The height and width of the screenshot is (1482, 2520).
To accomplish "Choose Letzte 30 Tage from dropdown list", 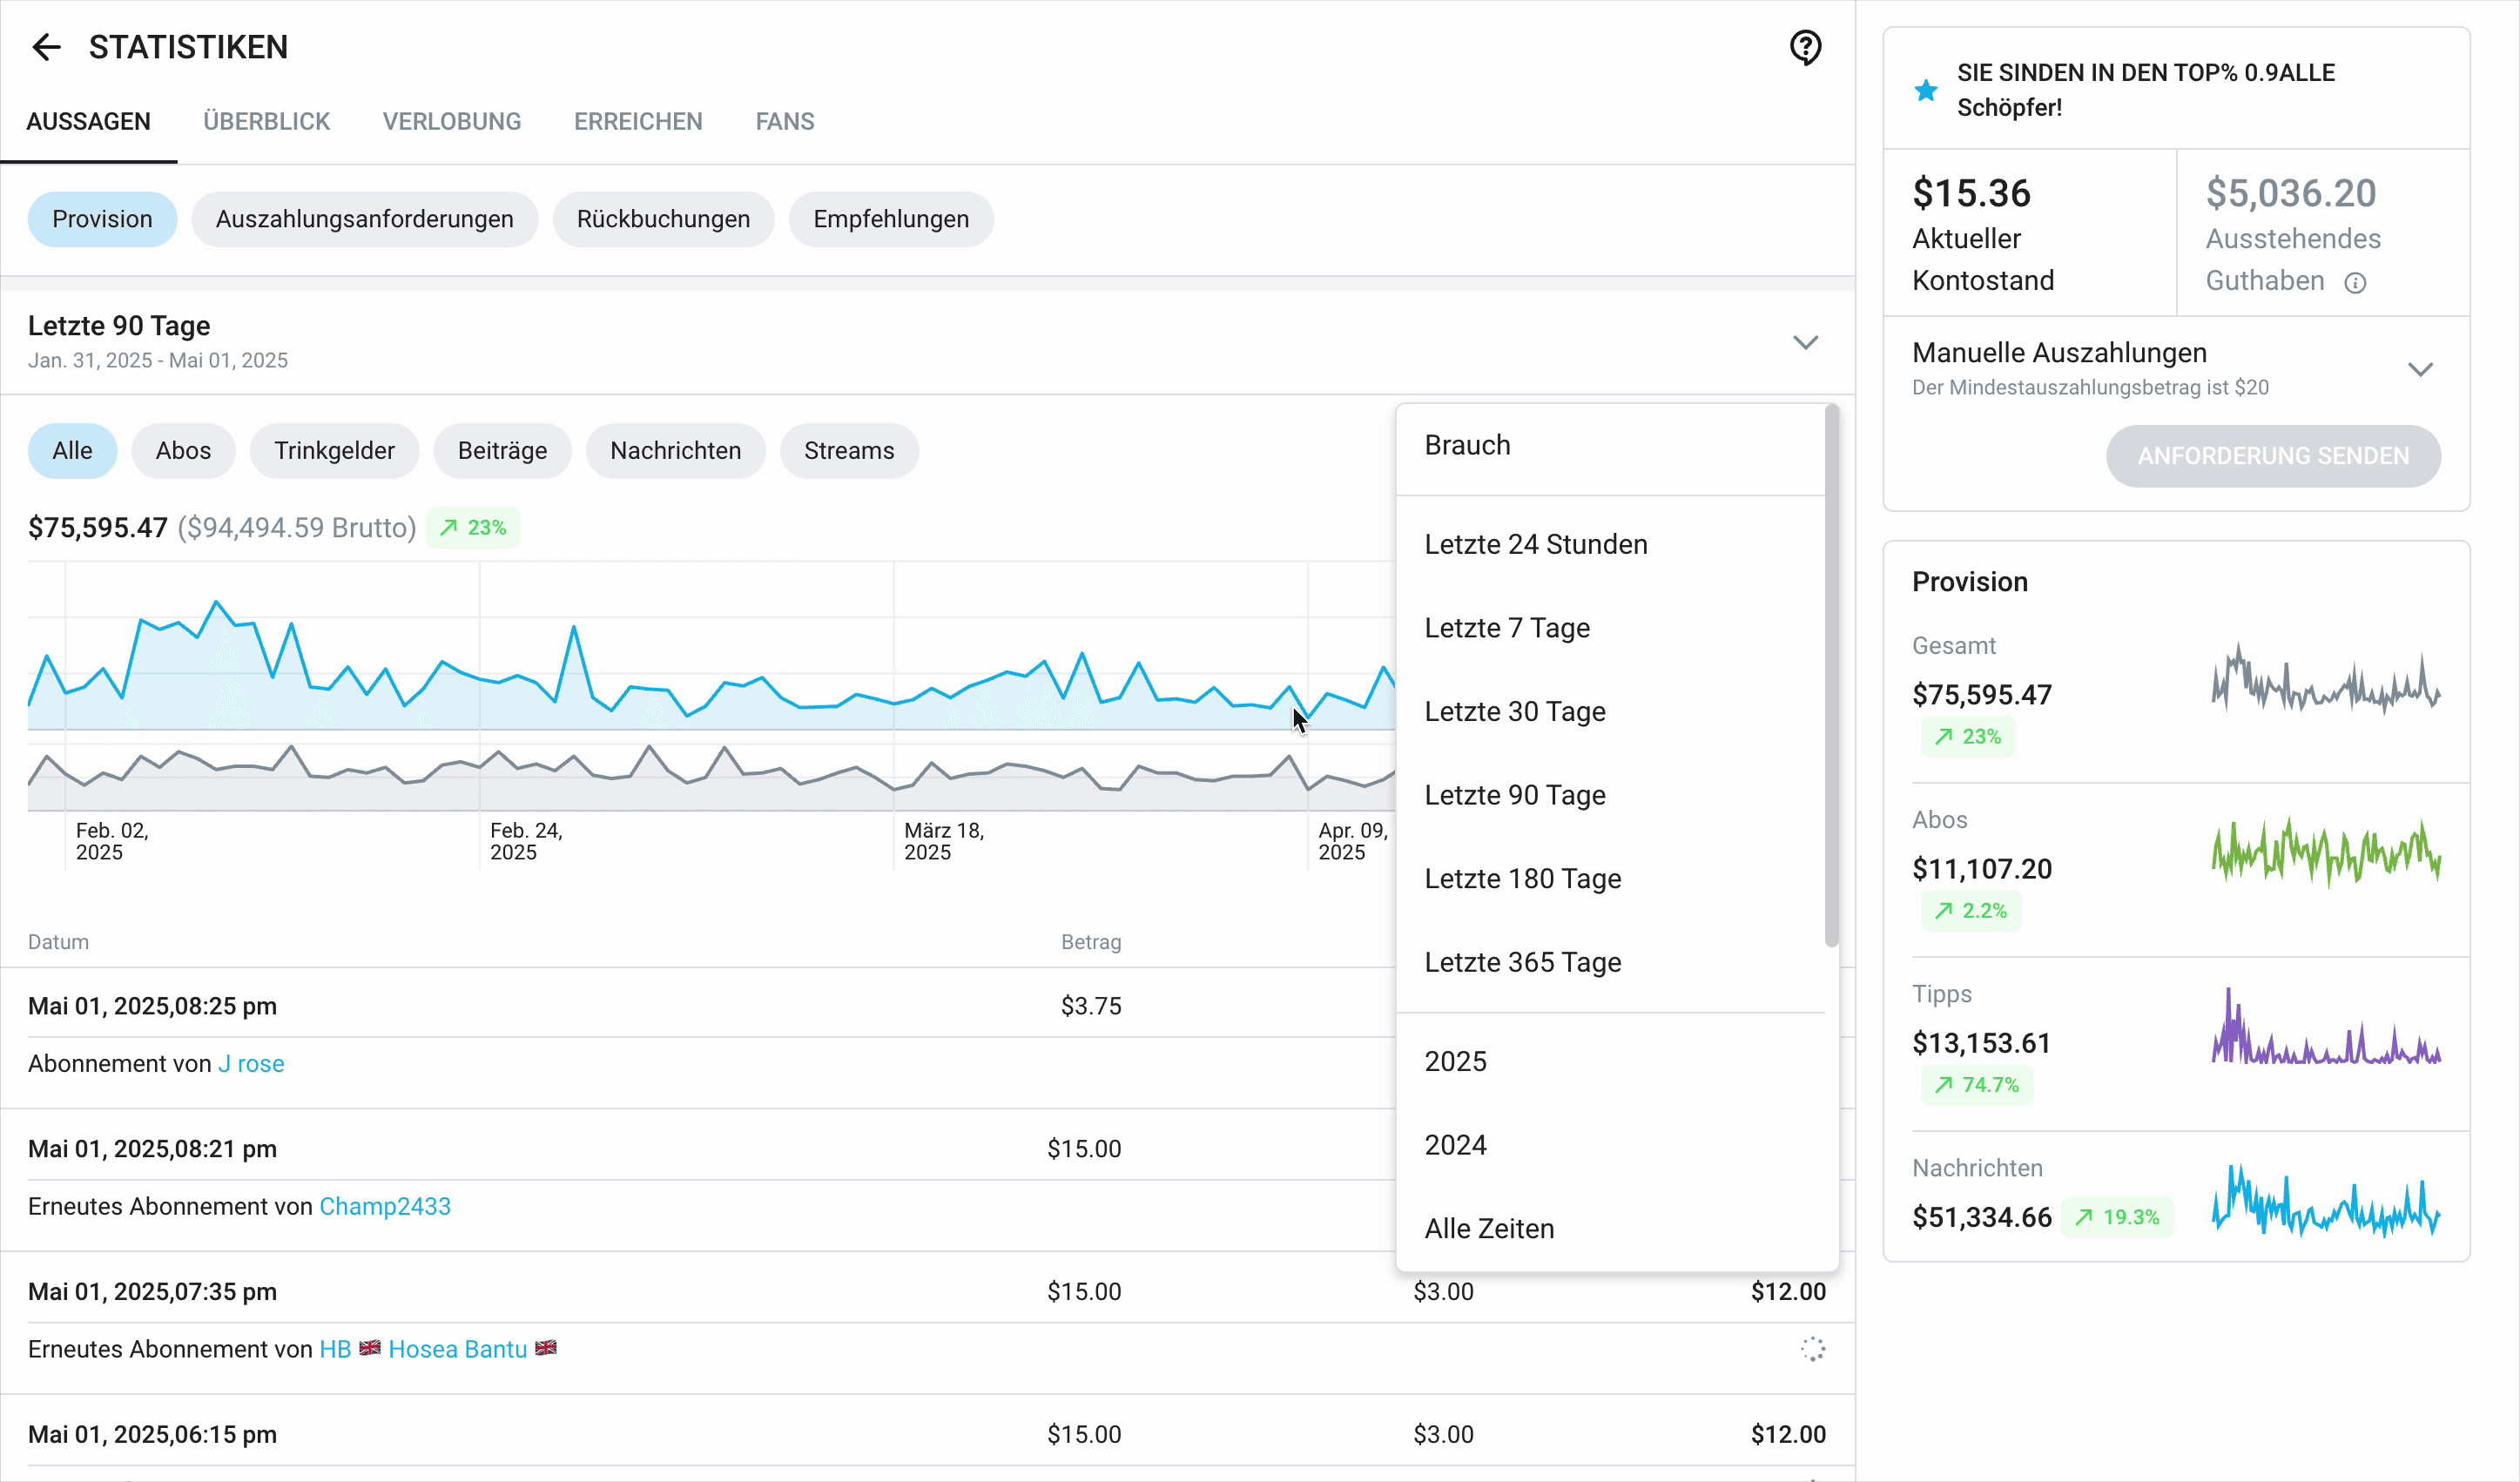I will [1514, 711].
